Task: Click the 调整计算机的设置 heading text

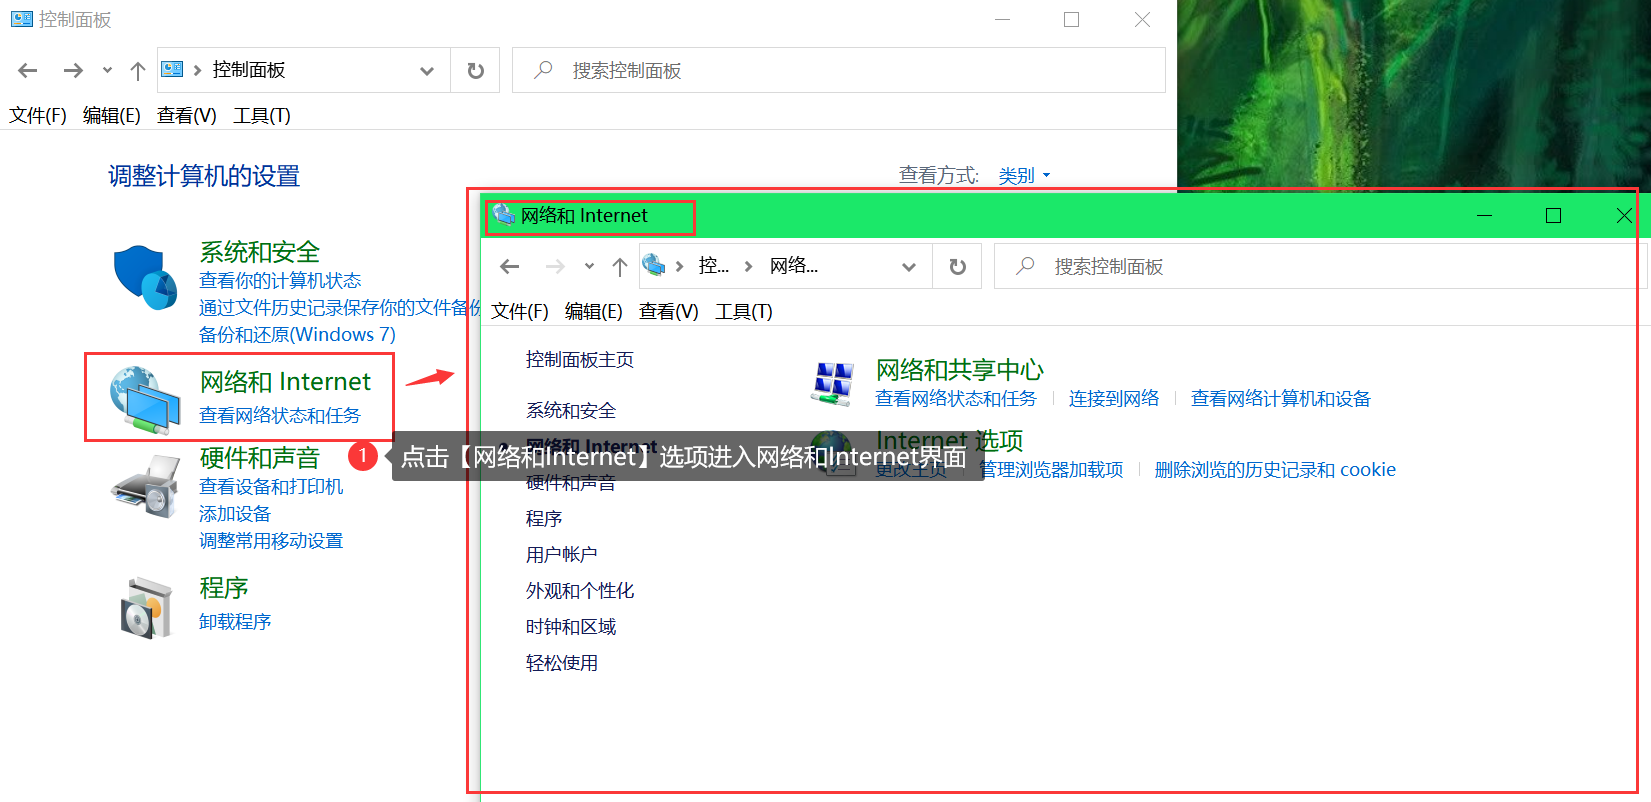Action: pyautogui.click(x=204, y=176)
